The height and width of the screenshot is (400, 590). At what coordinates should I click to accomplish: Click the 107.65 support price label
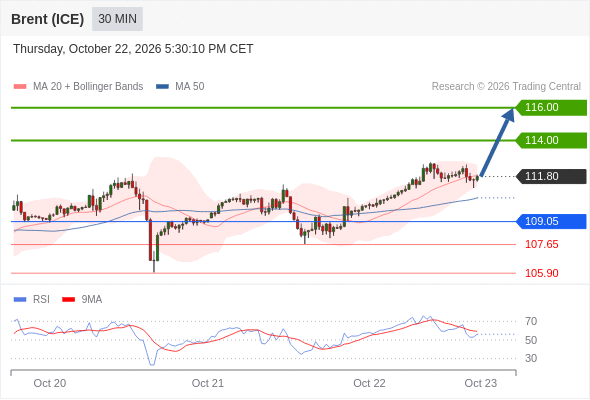pyautogui.click(x=541, y=245)
